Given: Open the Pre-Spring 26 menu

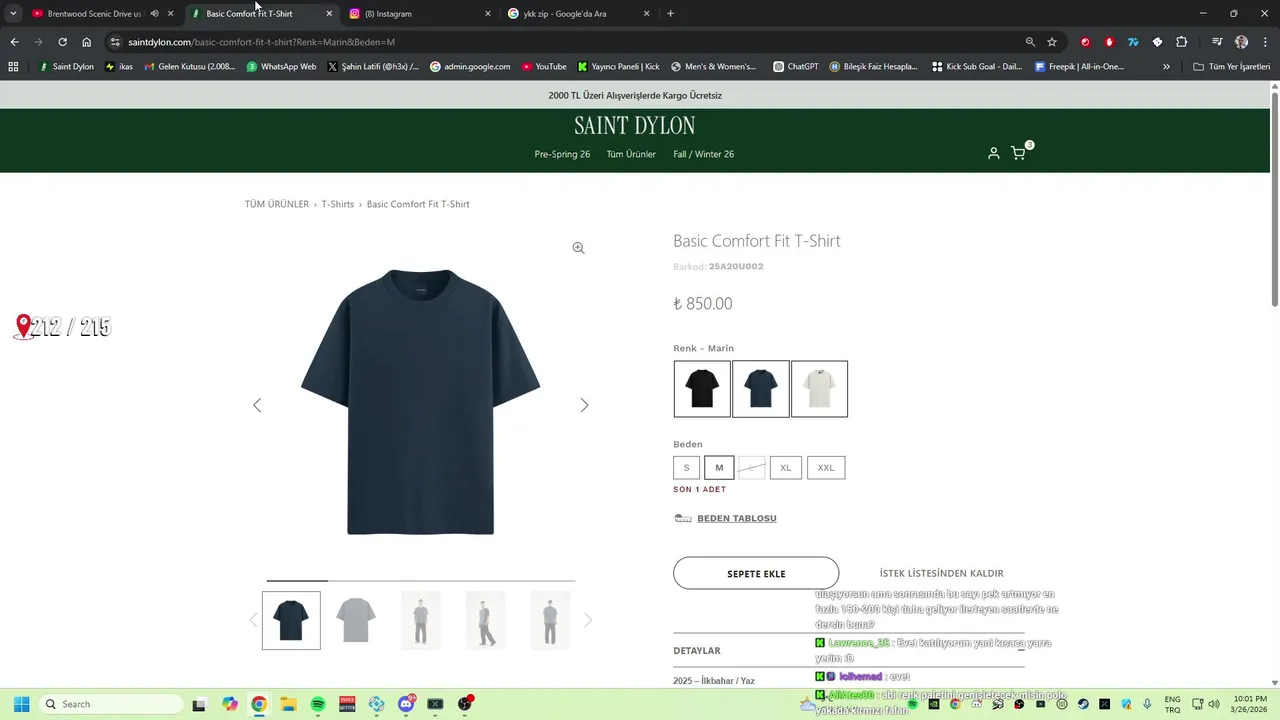Looking at the screenshot, I should [x=562, y=154].
